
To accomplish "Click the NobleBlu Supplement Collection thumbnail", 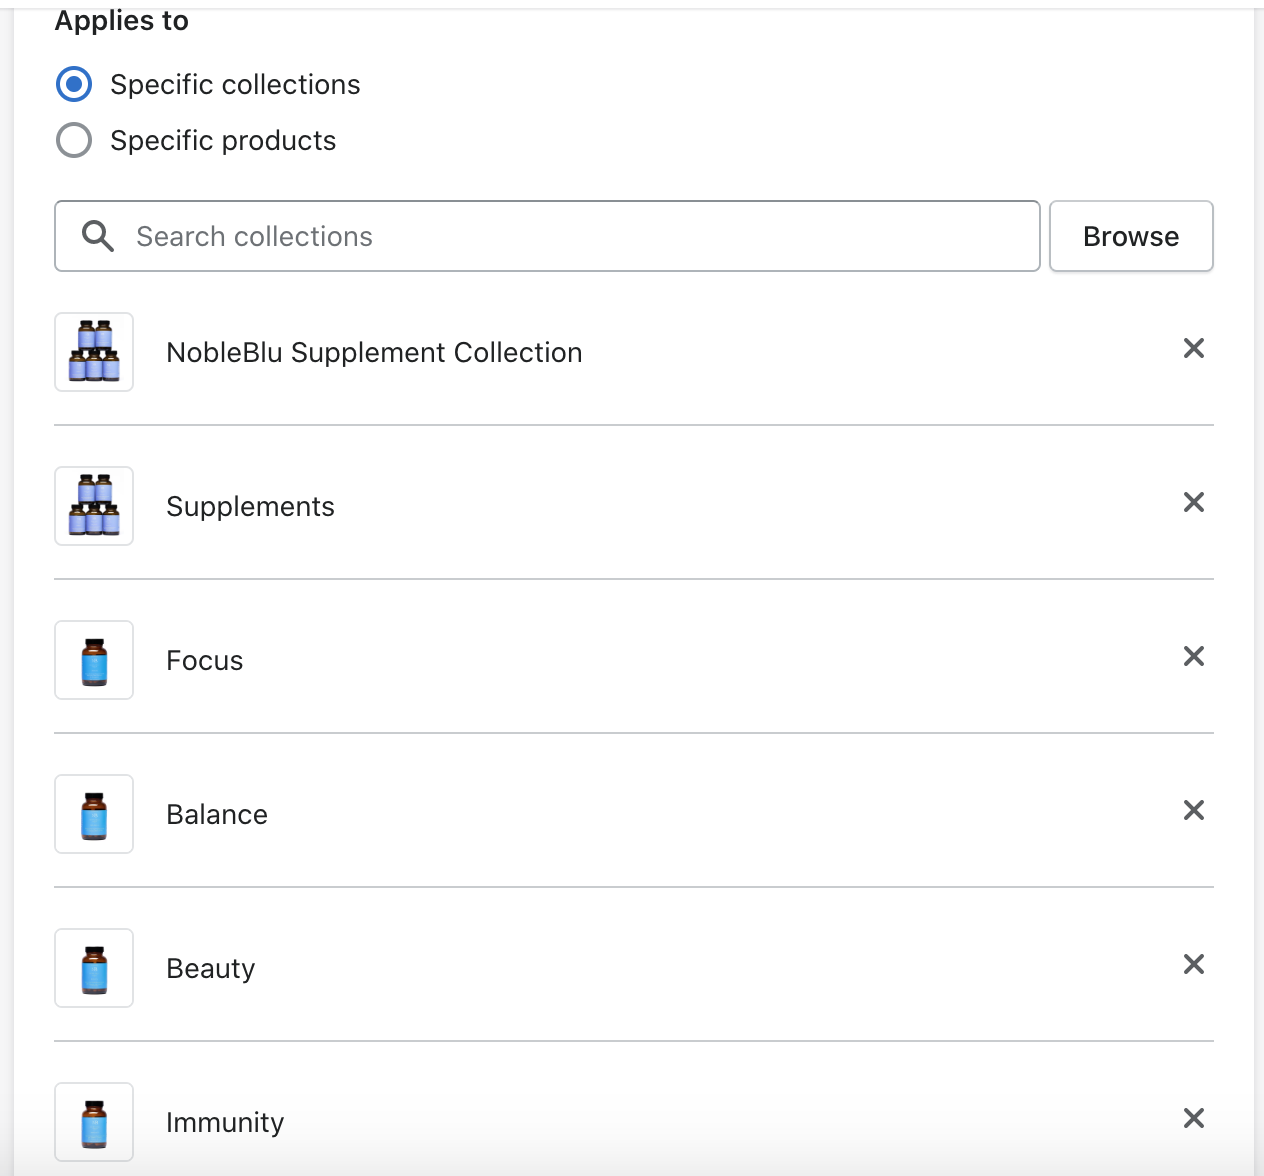I will 94,352.
